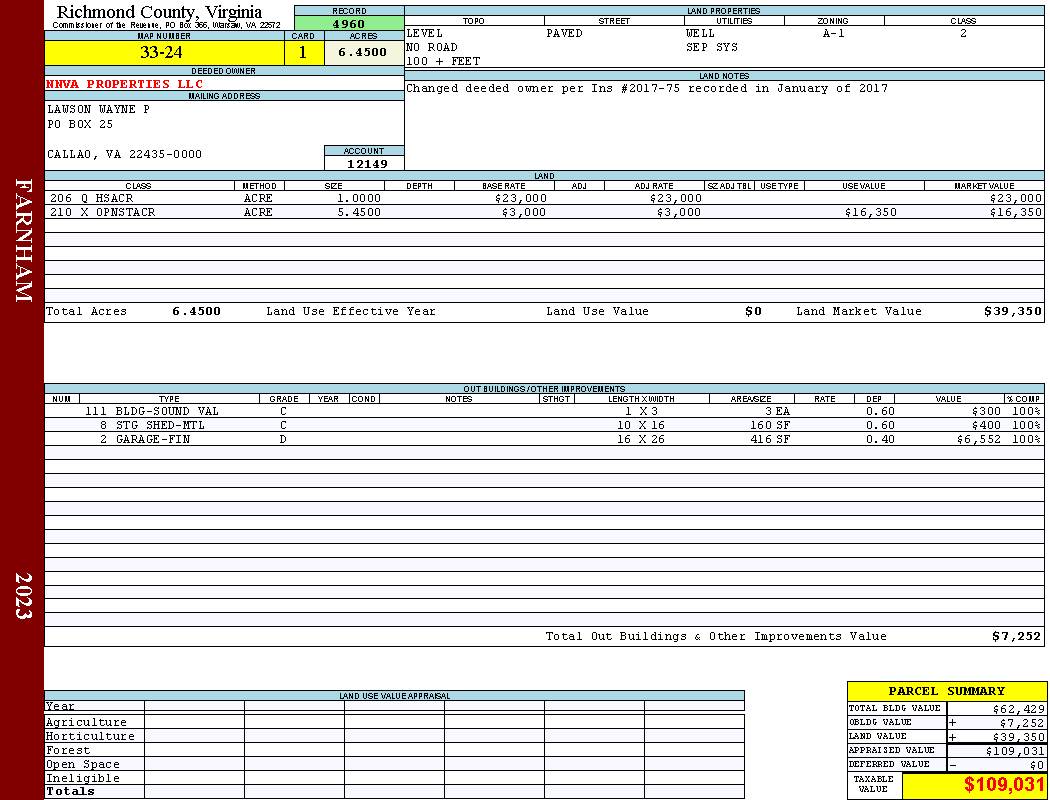The image size is (1050, 800).
Task: Click the Richmond County, Virginia title
Action: tap(159, 11)
